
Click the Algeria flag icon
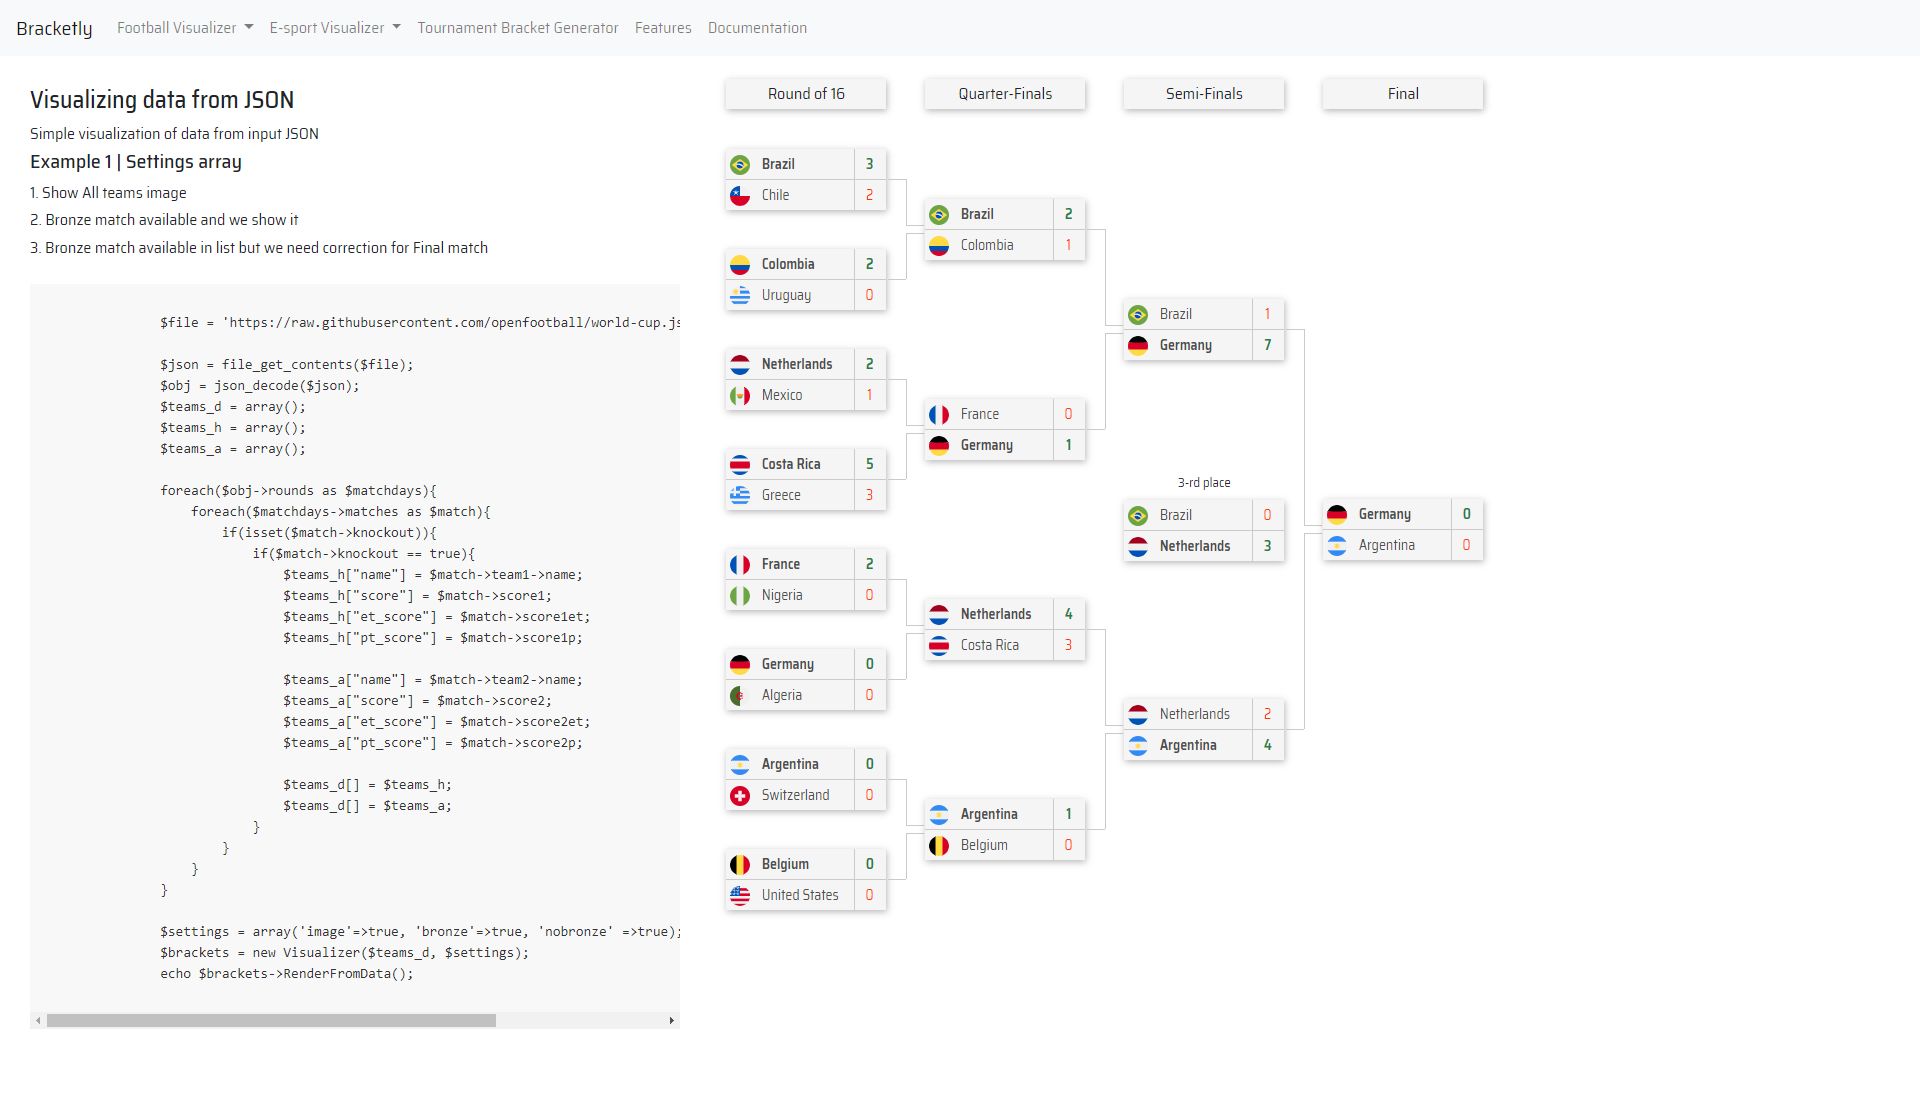[740, 696]
